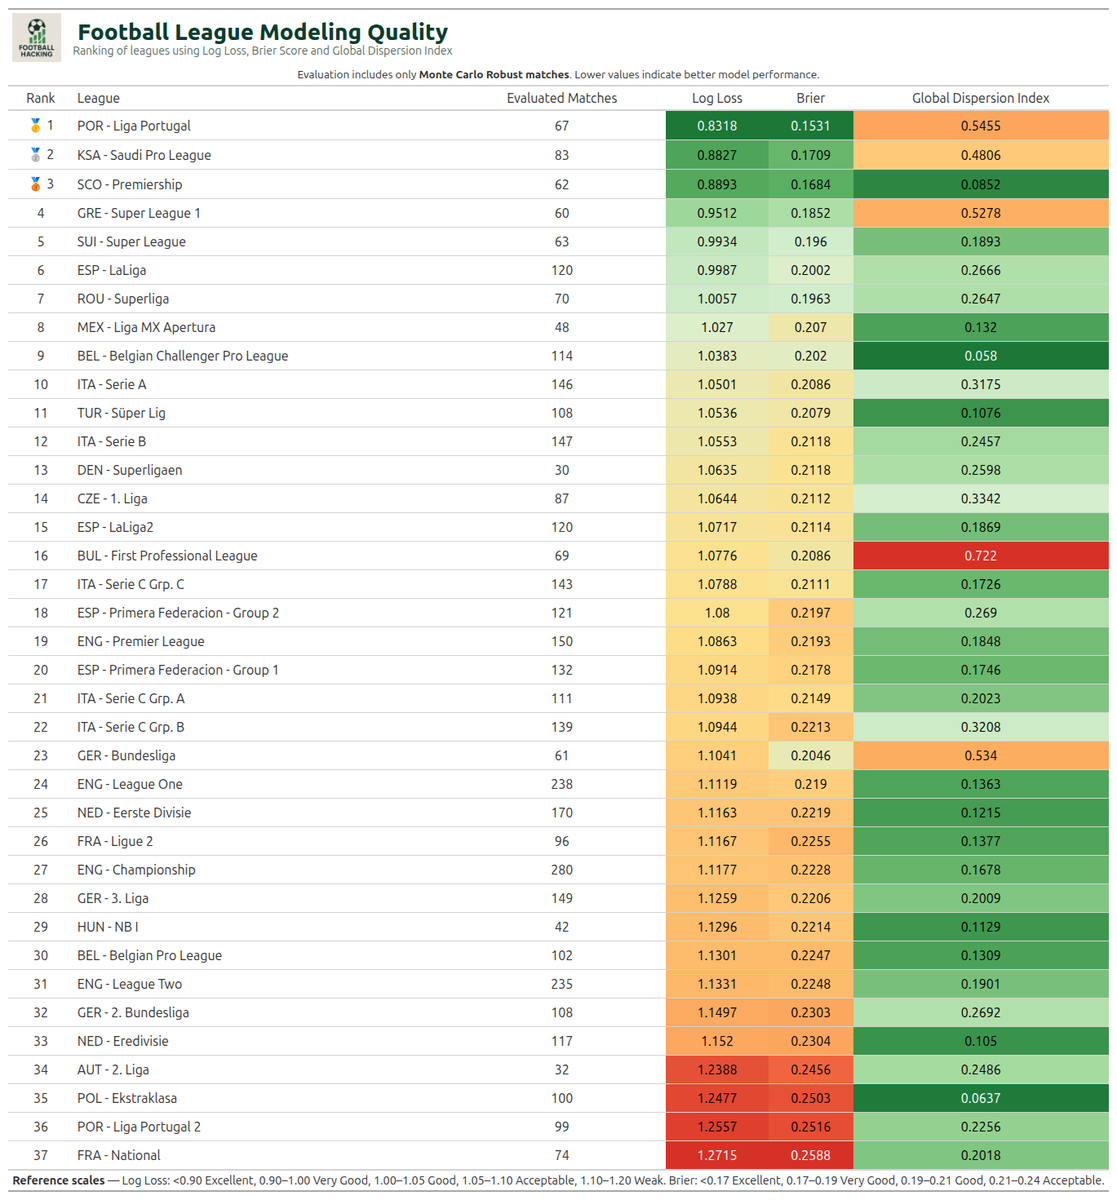Click the 0.058 dispersion index cell

click(981, 356)
